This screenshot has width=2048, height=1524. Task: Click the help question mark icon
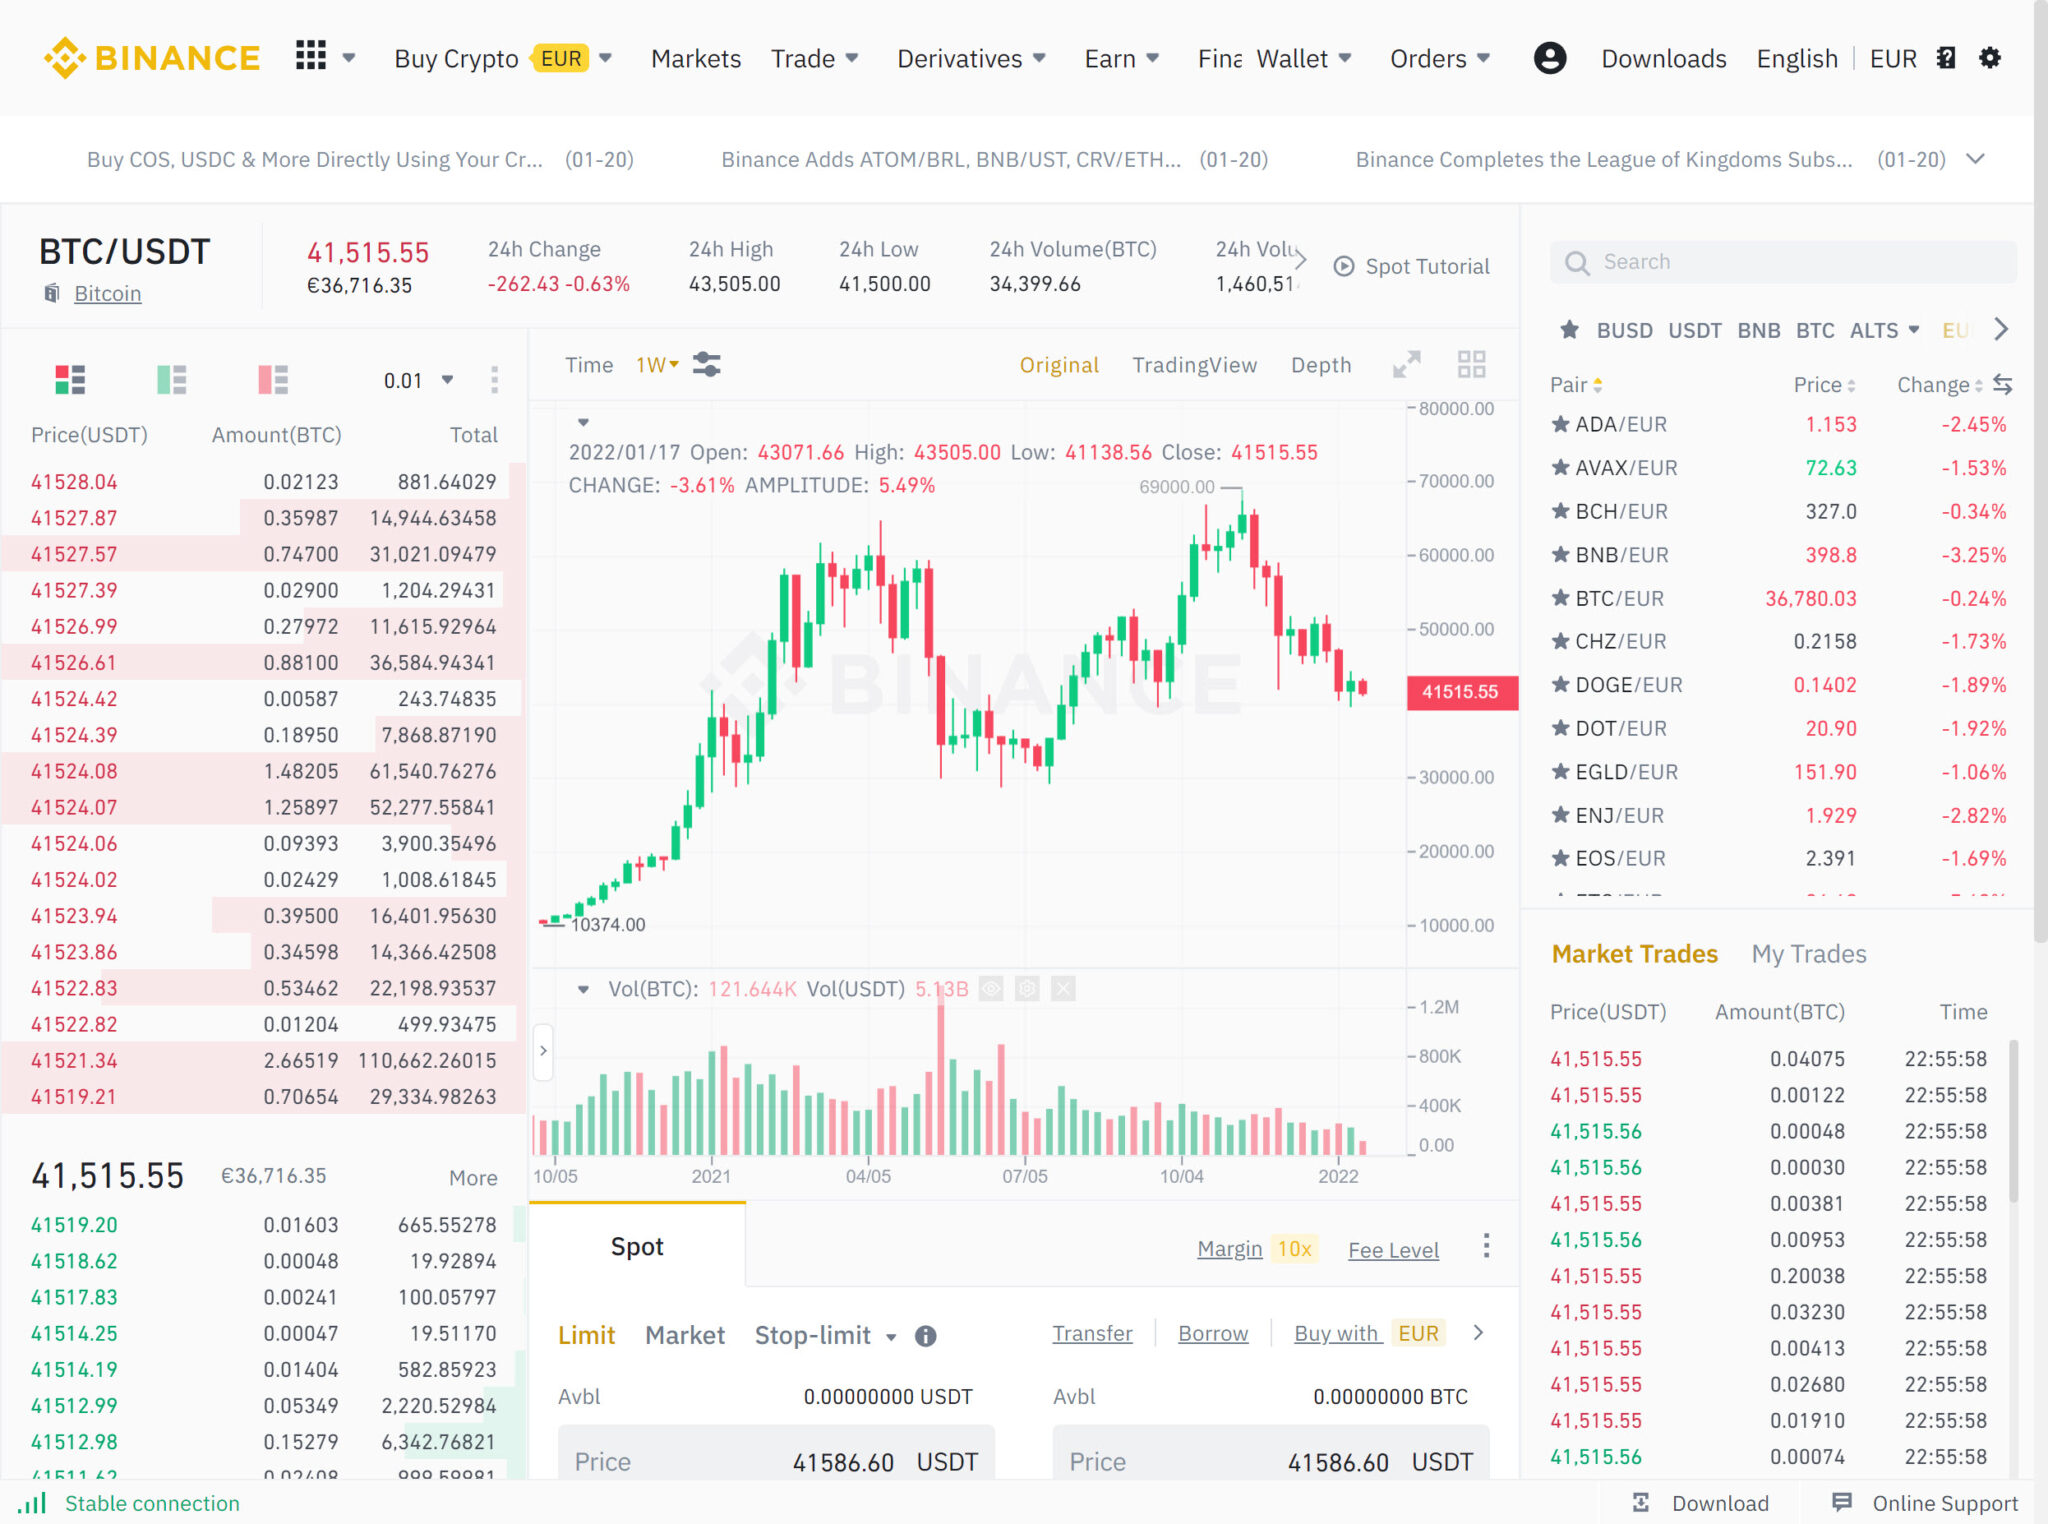coord(1946,58)
